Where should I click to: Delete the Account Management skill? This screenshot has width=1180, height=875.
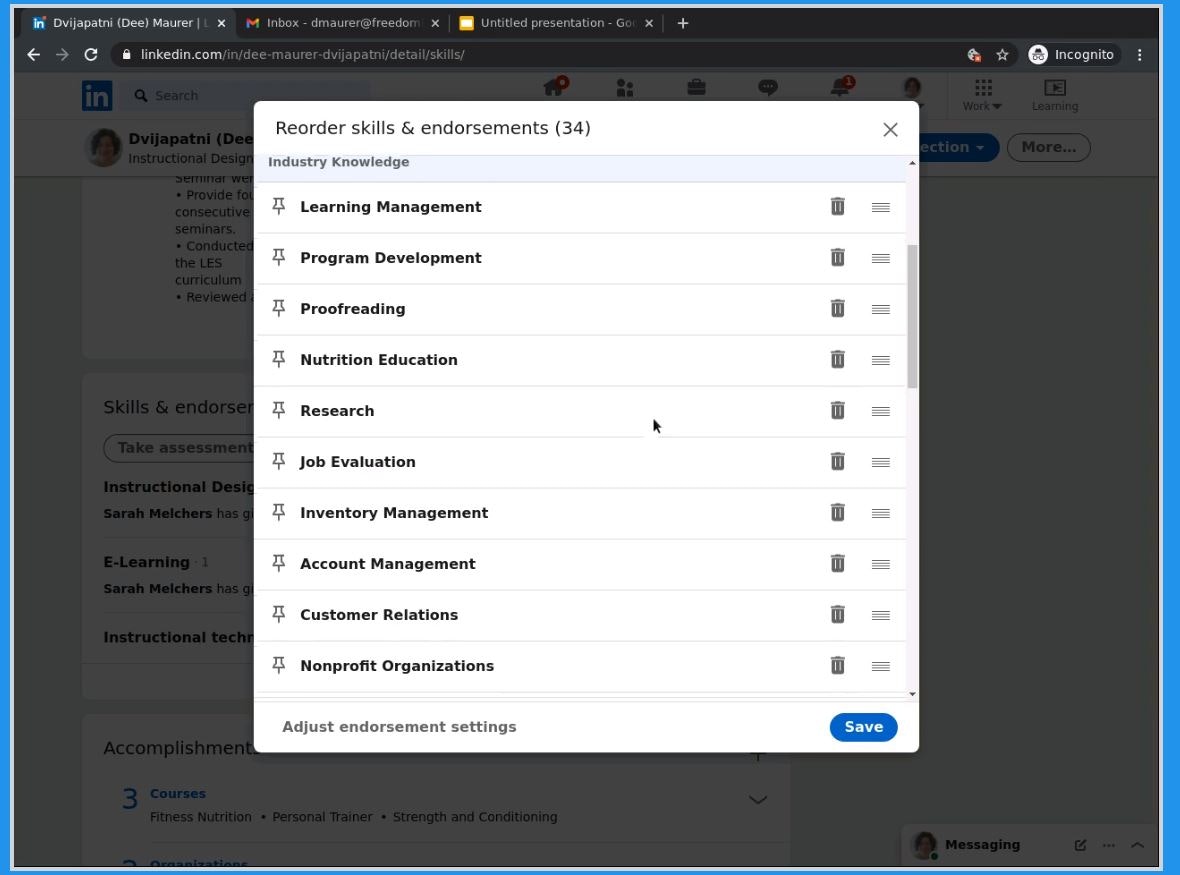tap(838, 564)
